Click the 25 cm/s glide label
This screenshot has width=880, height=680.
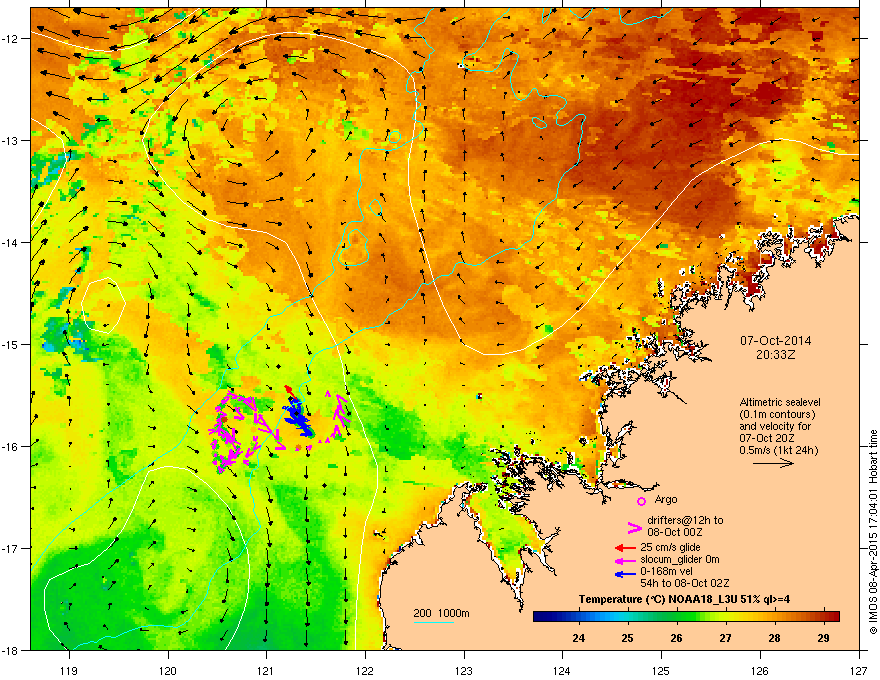pyautogui.click(x=670, y=547)
